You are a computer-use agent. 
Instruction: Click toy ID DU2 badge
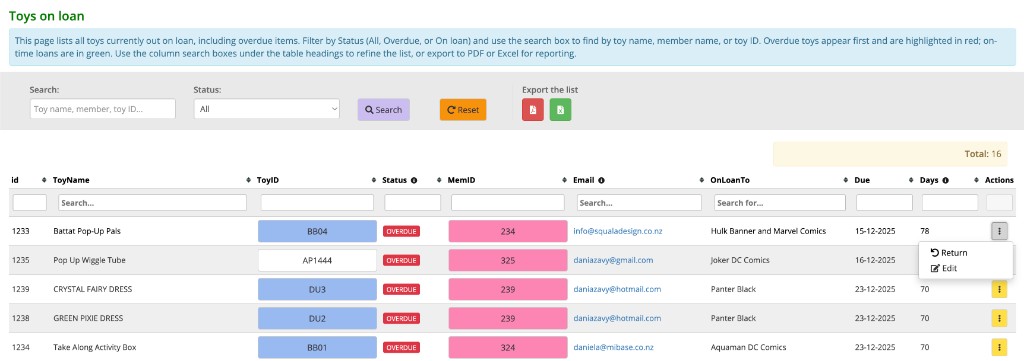(317, 318)
